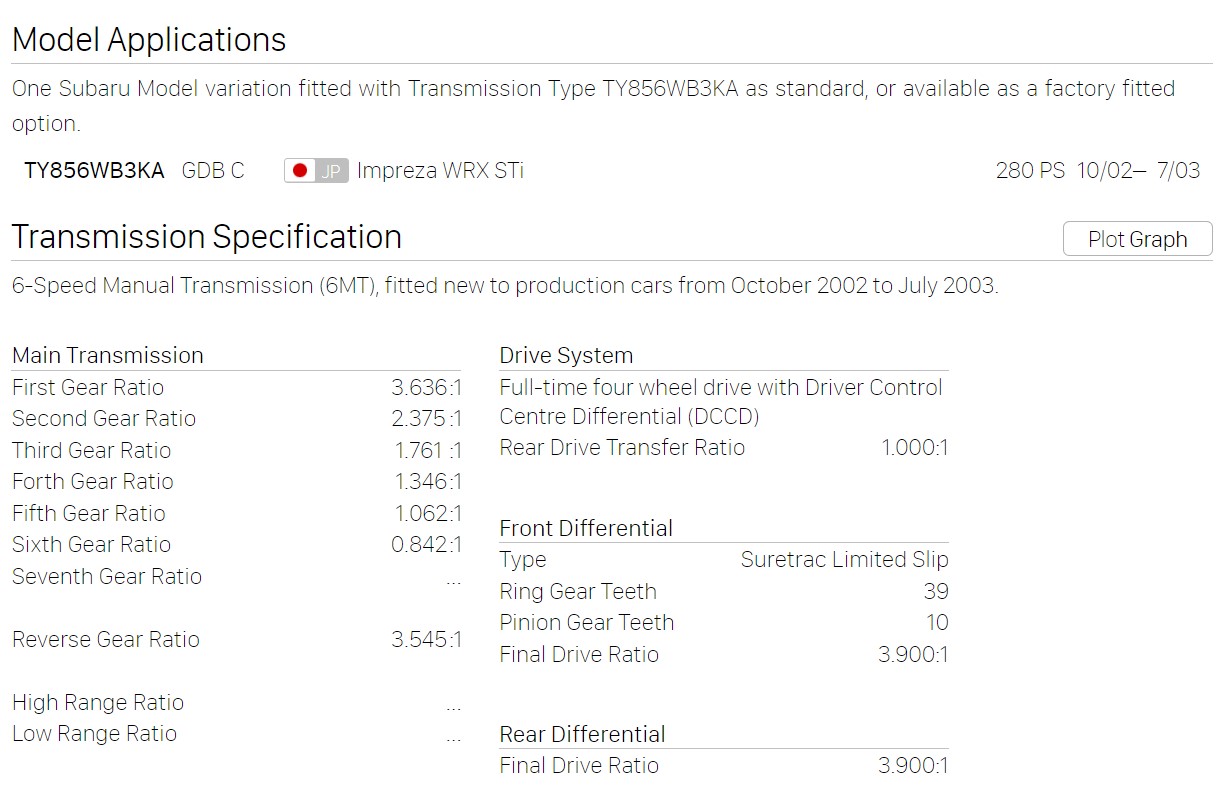Click the Third Gear Ratio label
This screenshot has width=1222, height=801.
tap(92, 450)
